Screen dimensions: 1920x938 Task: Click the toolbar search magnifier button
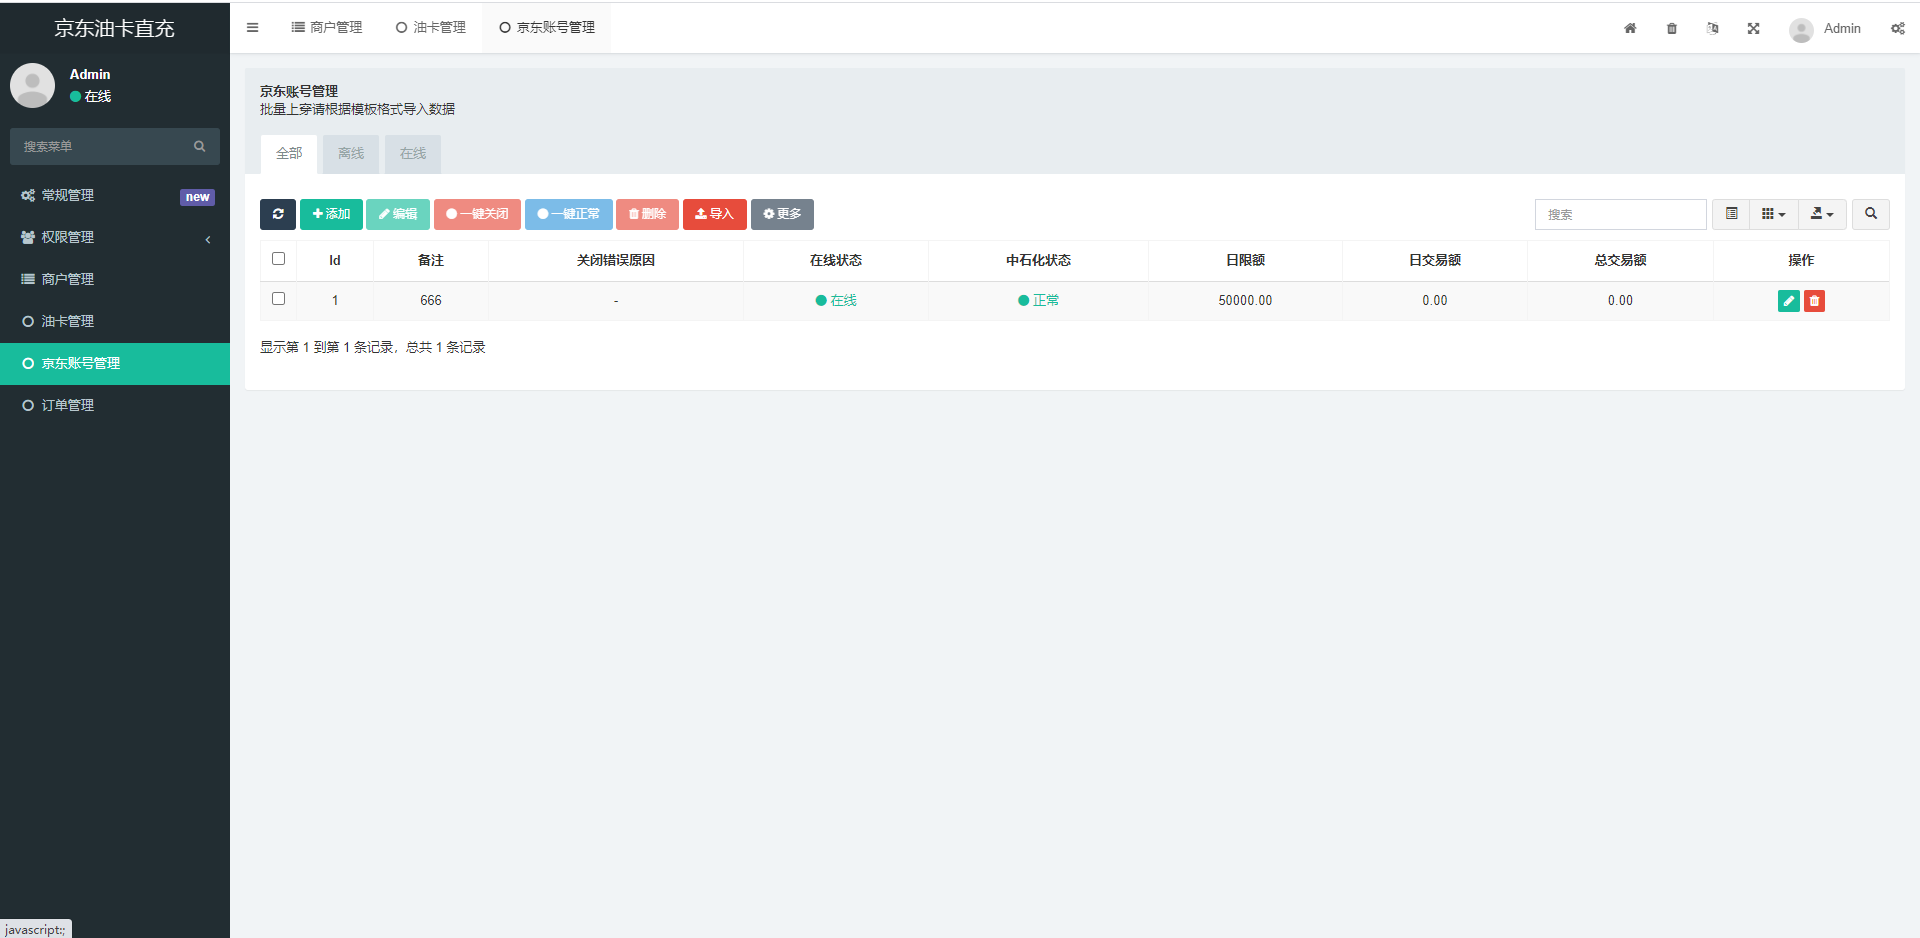1871,214
